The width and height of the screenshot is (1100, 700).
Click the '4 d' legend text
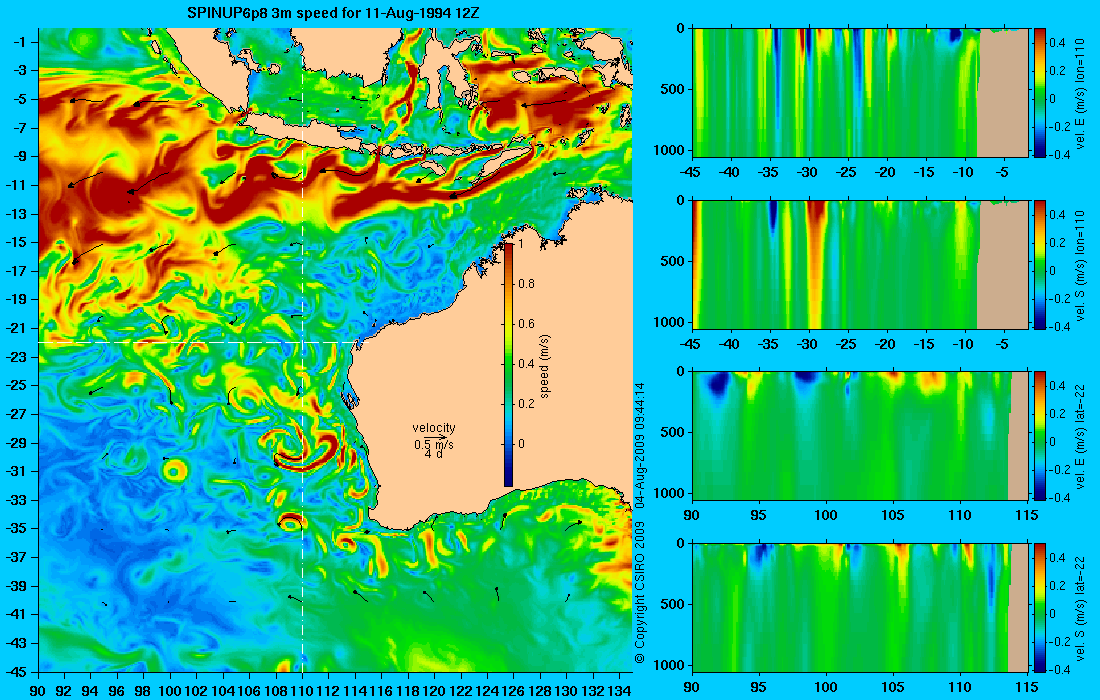coord(434,454)
